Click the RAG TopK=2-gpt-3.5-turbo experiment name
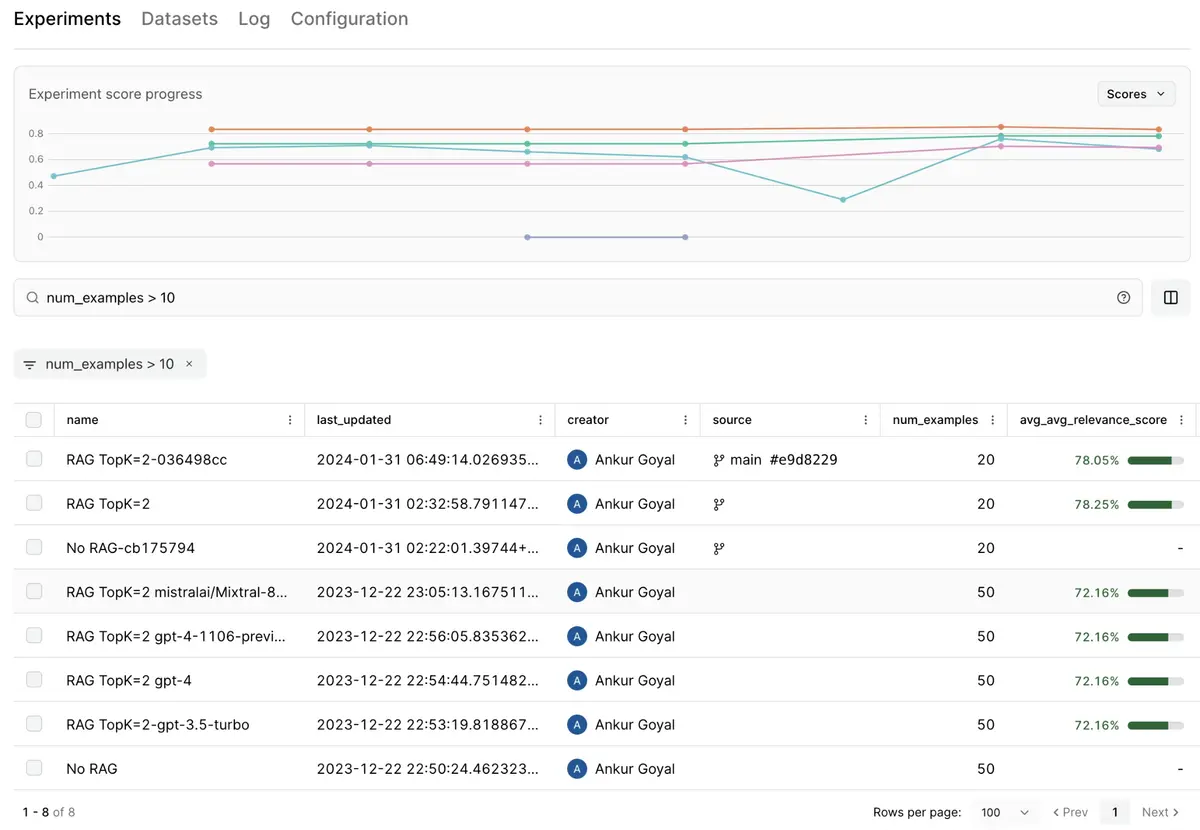 [x=158, y=724]
